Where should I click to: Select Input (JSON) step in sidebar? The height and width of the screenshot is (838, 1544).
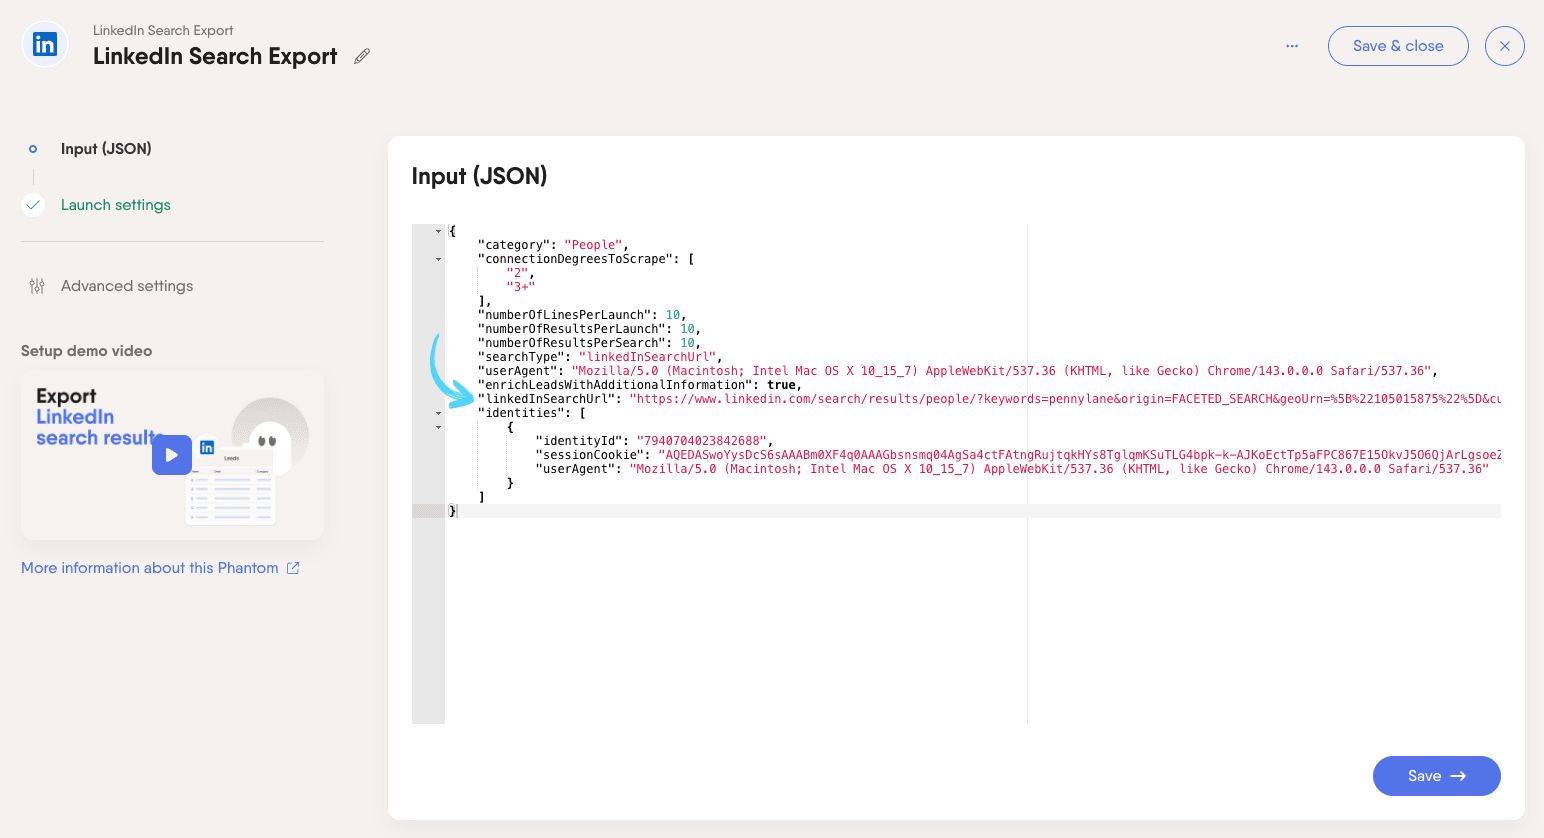point(106,149)
